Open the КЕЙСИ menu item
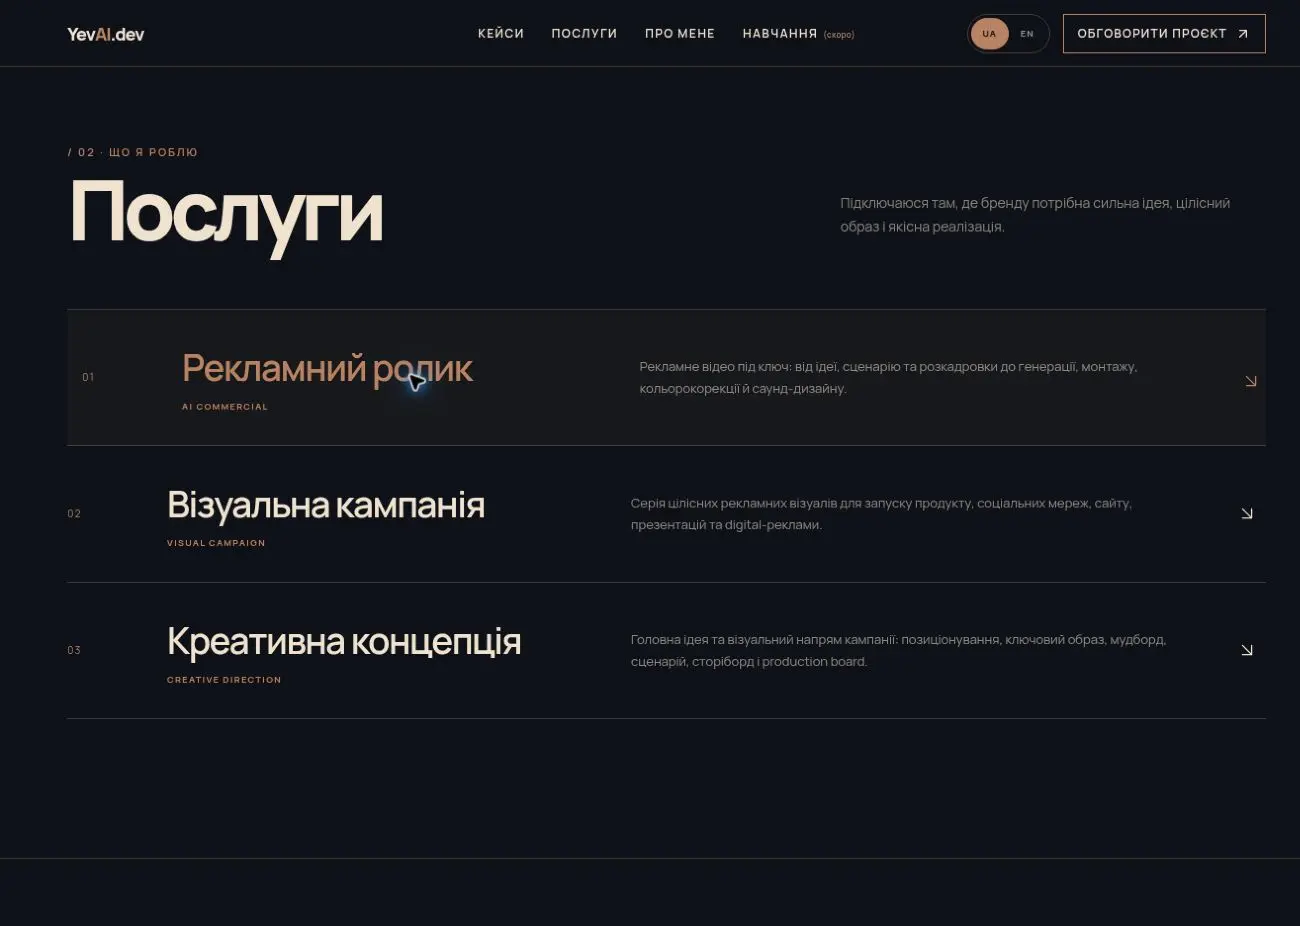The image size is (1300, 926). point(501,34)
